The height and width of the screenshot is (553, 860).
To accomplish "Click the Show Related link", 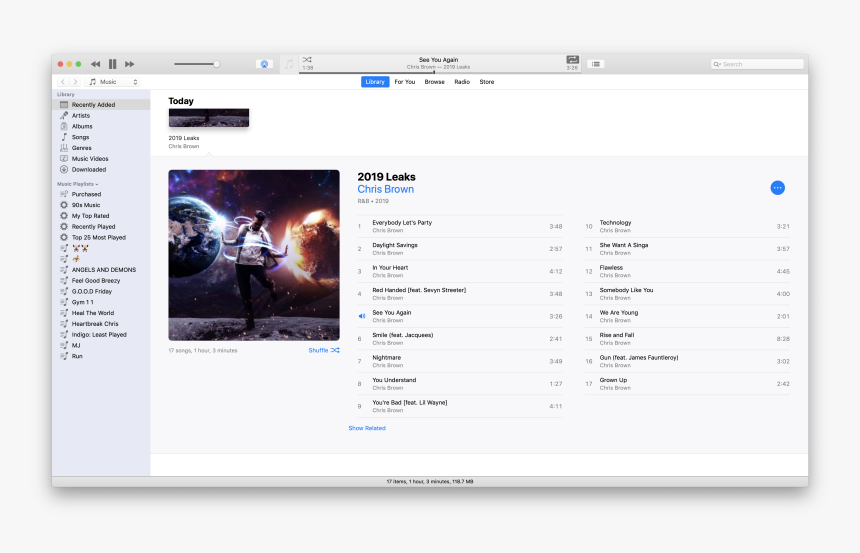I will pos(367,428).
